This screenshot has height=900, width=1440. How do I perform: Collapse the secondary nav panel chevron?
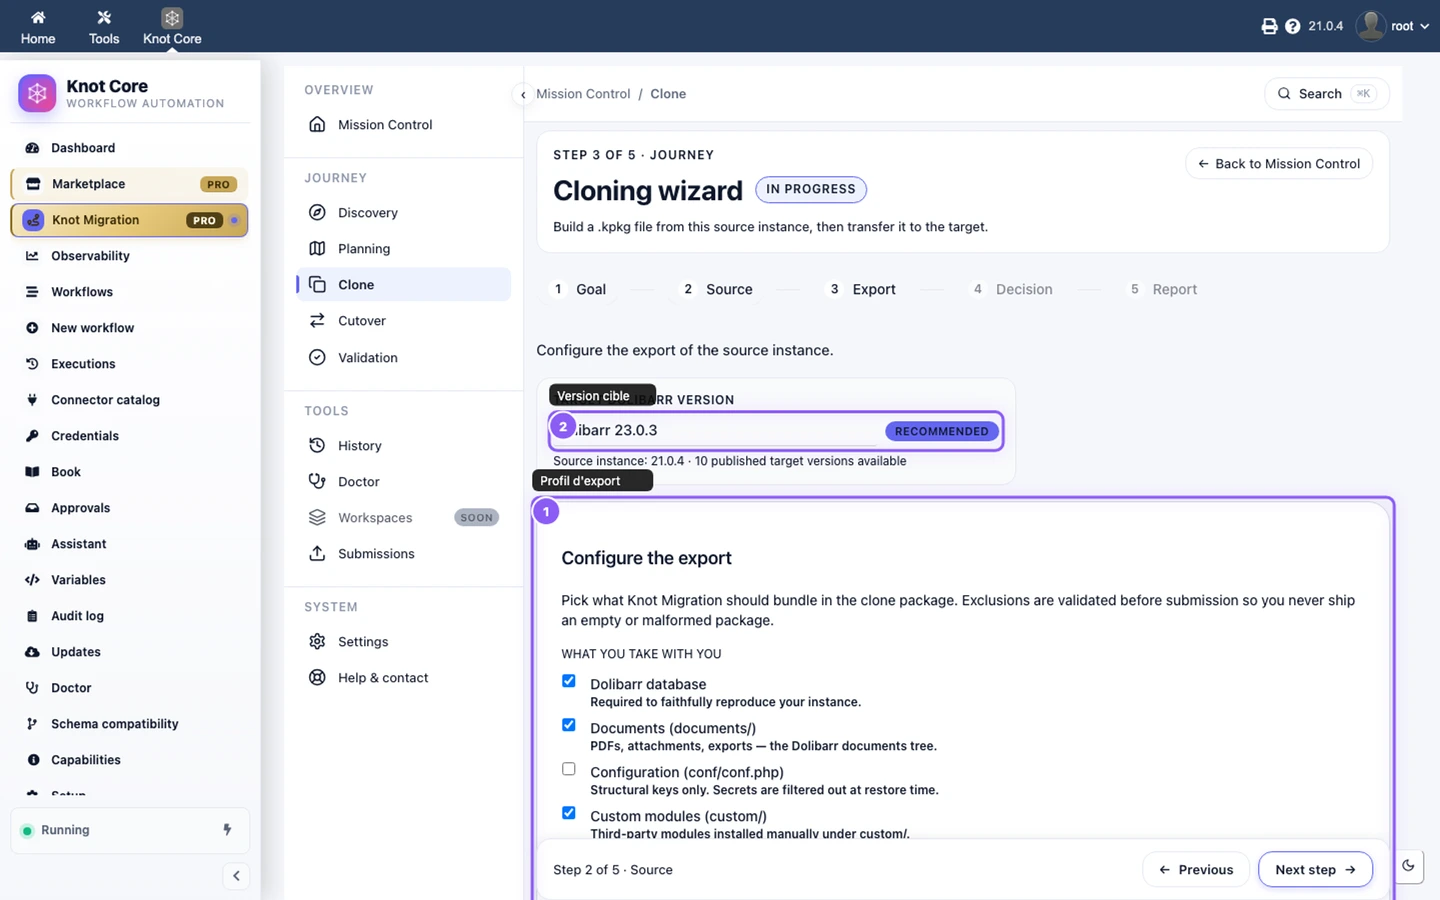point(523,95)
